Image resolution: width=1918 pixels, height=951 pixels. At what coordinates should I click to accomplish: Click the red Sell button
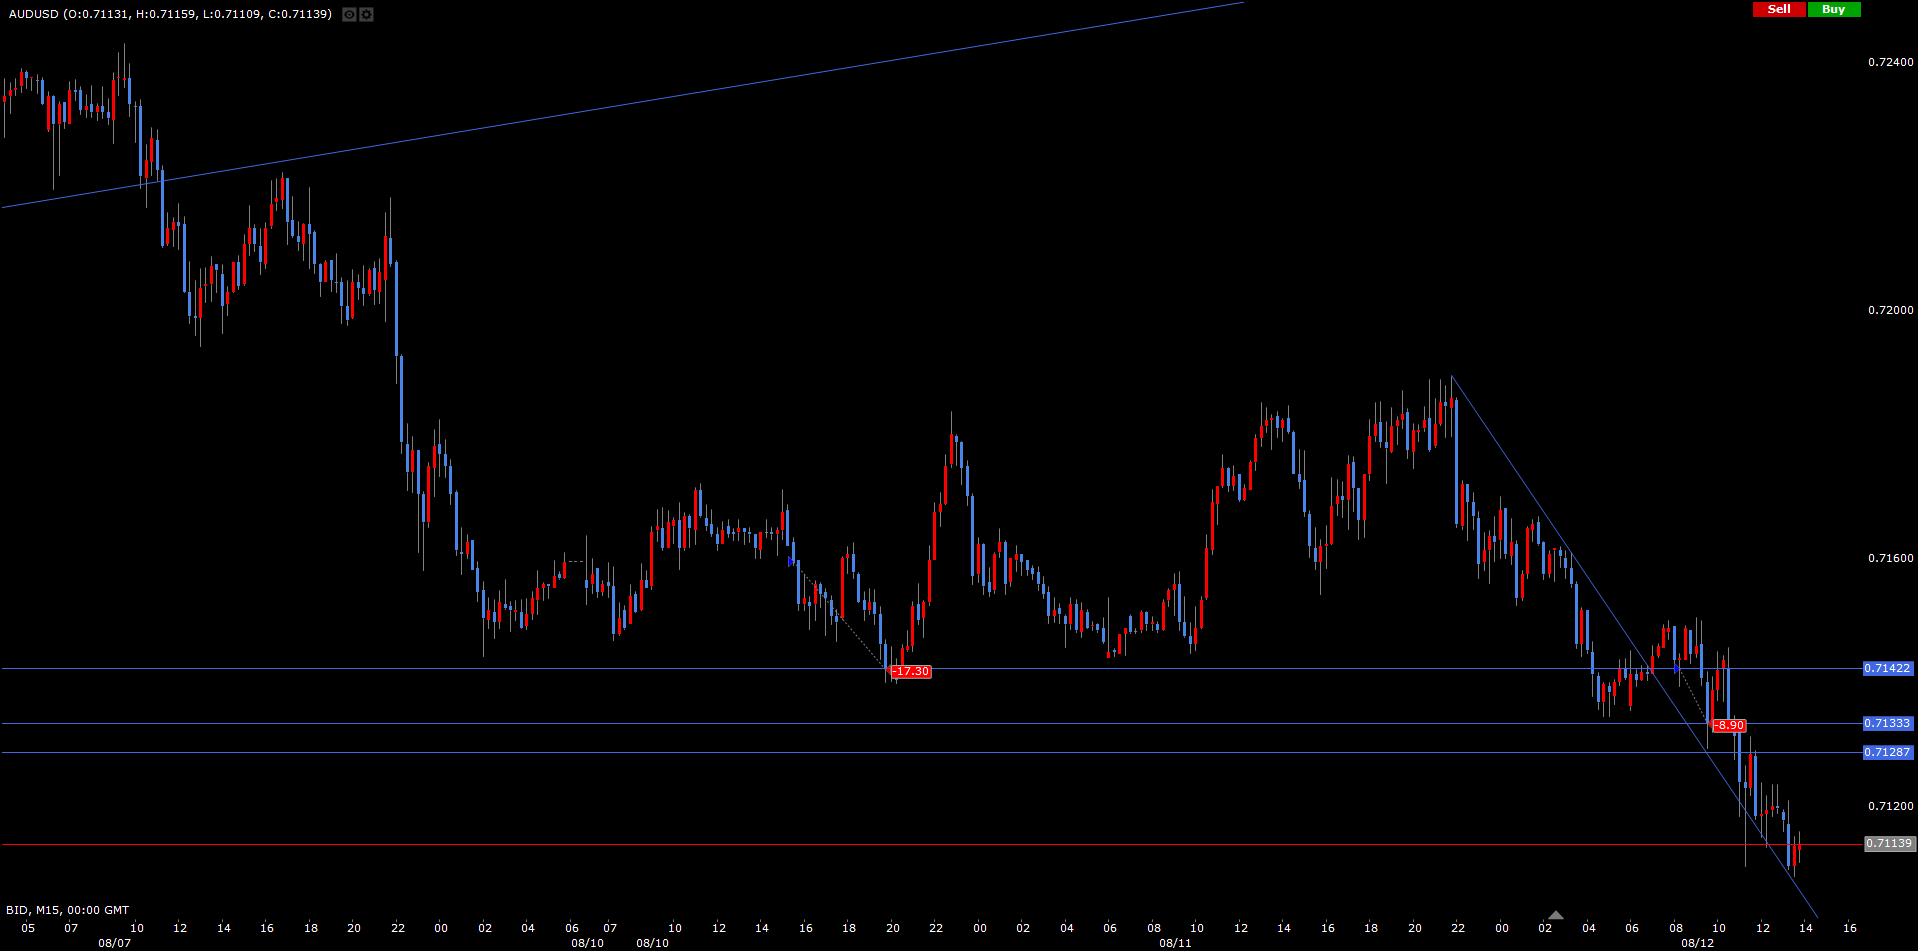[1779, 9]
